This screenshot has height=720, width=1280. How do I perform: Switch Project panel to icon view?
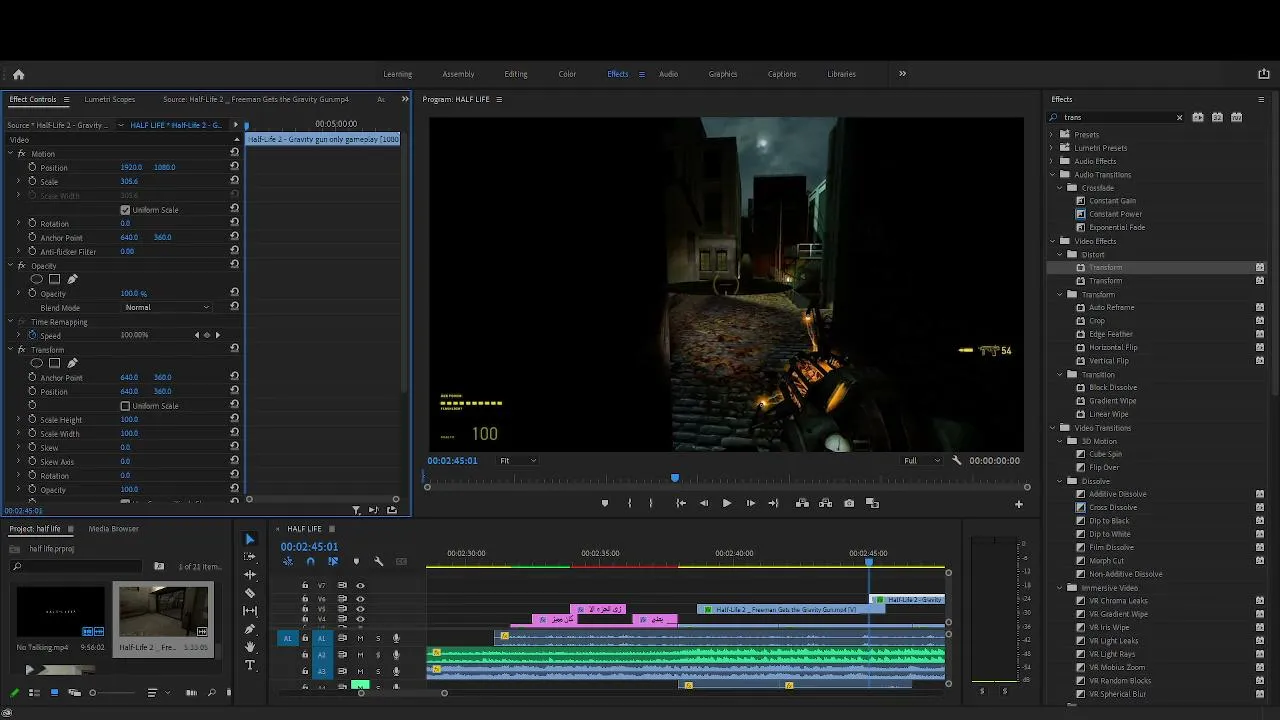[54, 693]
